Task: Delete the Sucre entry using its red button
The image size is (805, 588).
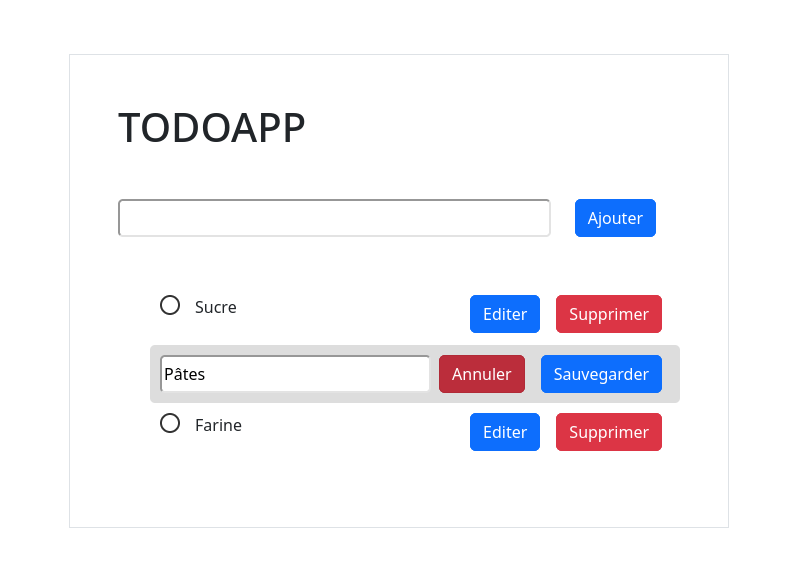Action: point(608,313)
